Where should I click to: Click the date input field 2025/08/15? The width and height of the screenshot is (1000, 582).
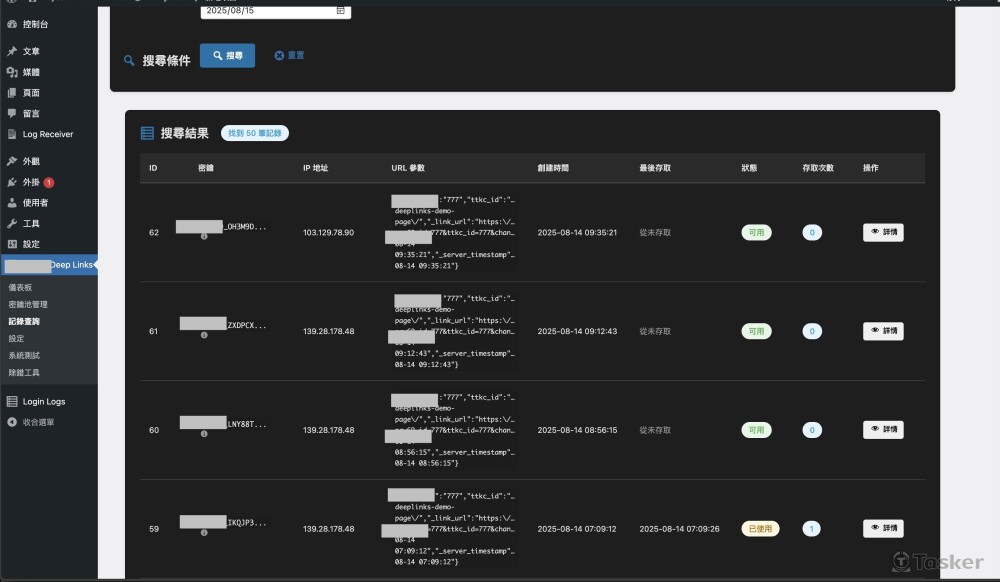[265, 10]
